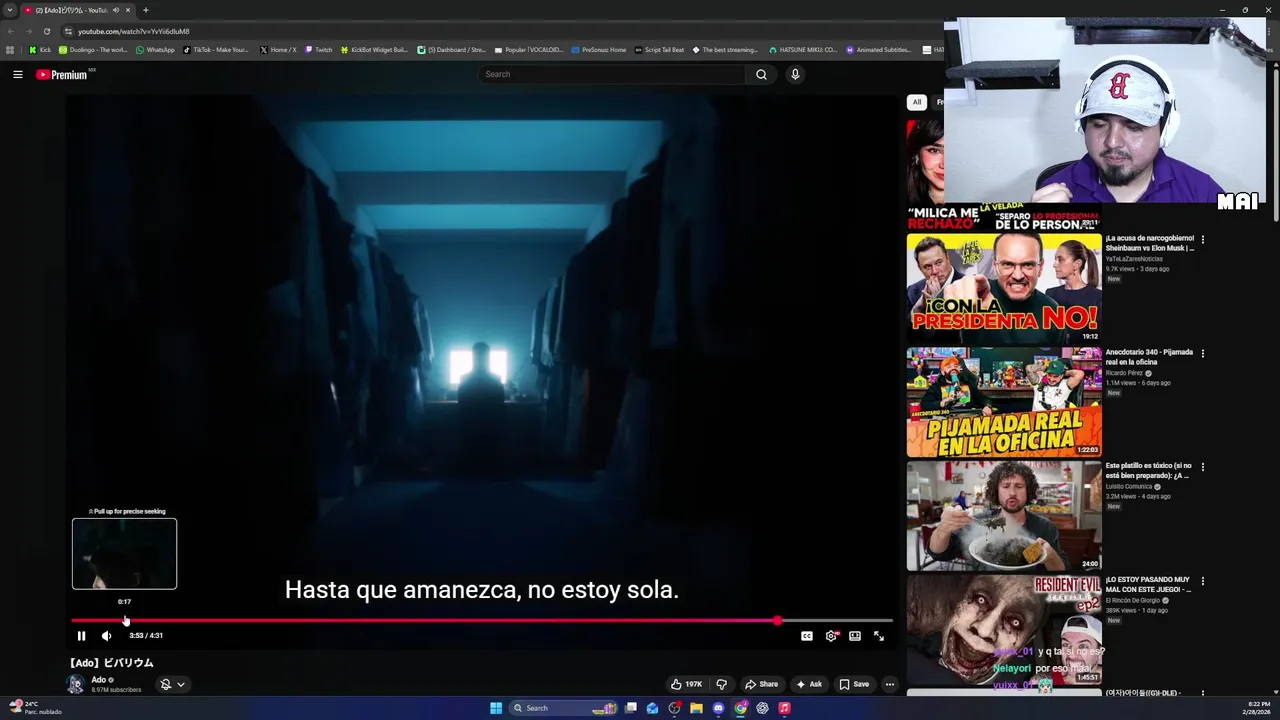Mute the video with the speaker icon
Image resolution: width=1280 pixels, height=720 pixels.
106,635
